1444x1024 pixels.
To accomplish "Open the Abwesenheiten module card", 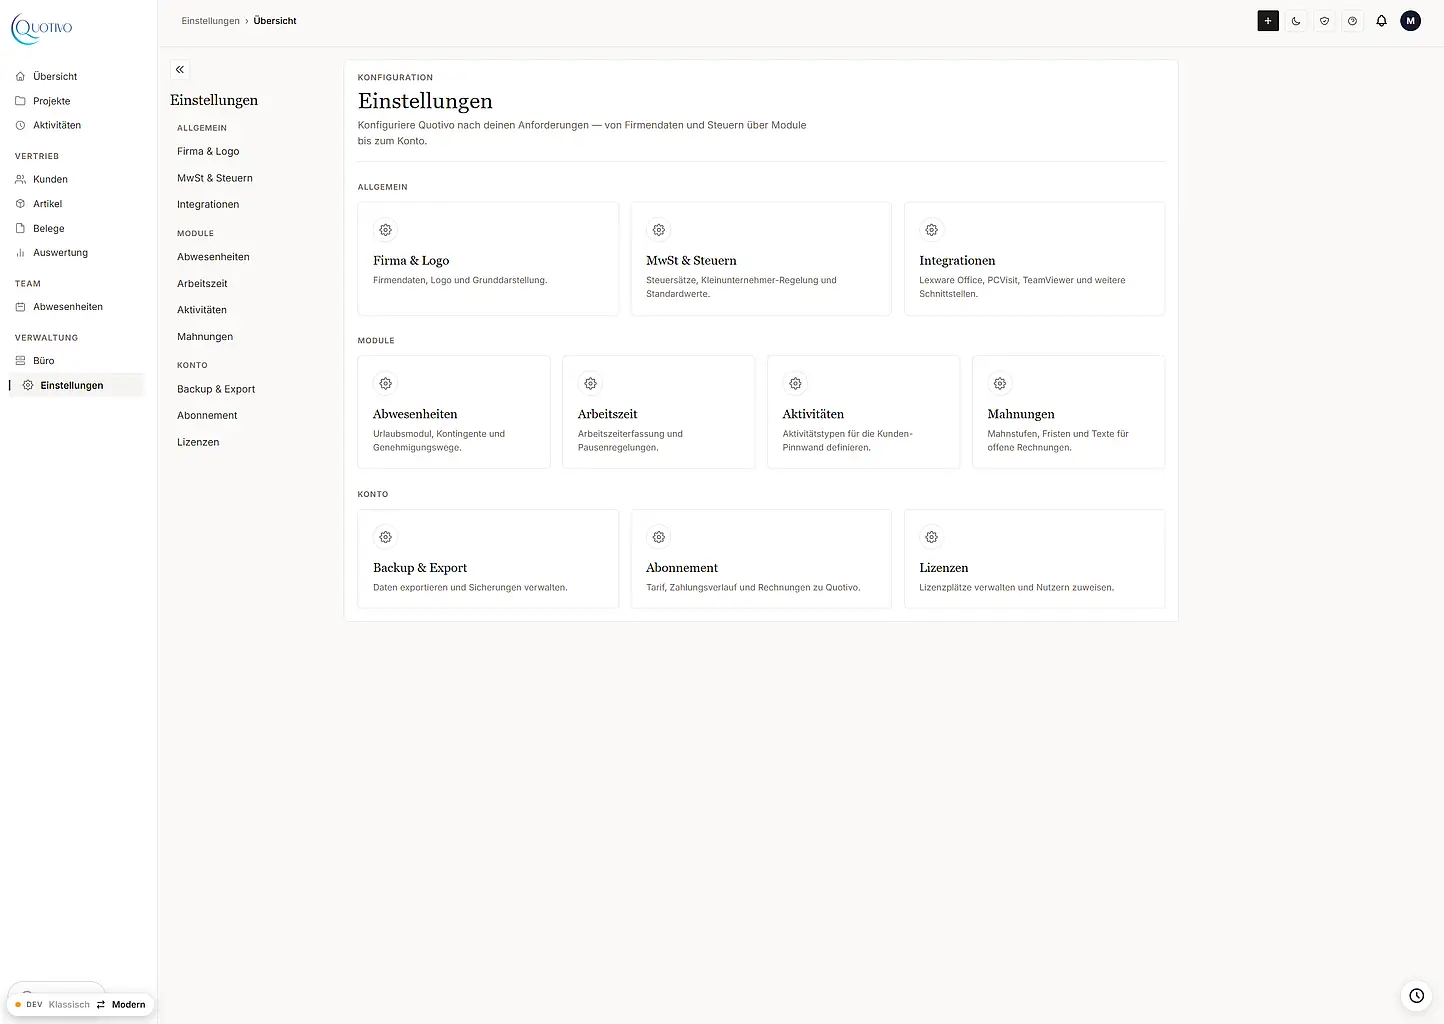I will [454, 412].
